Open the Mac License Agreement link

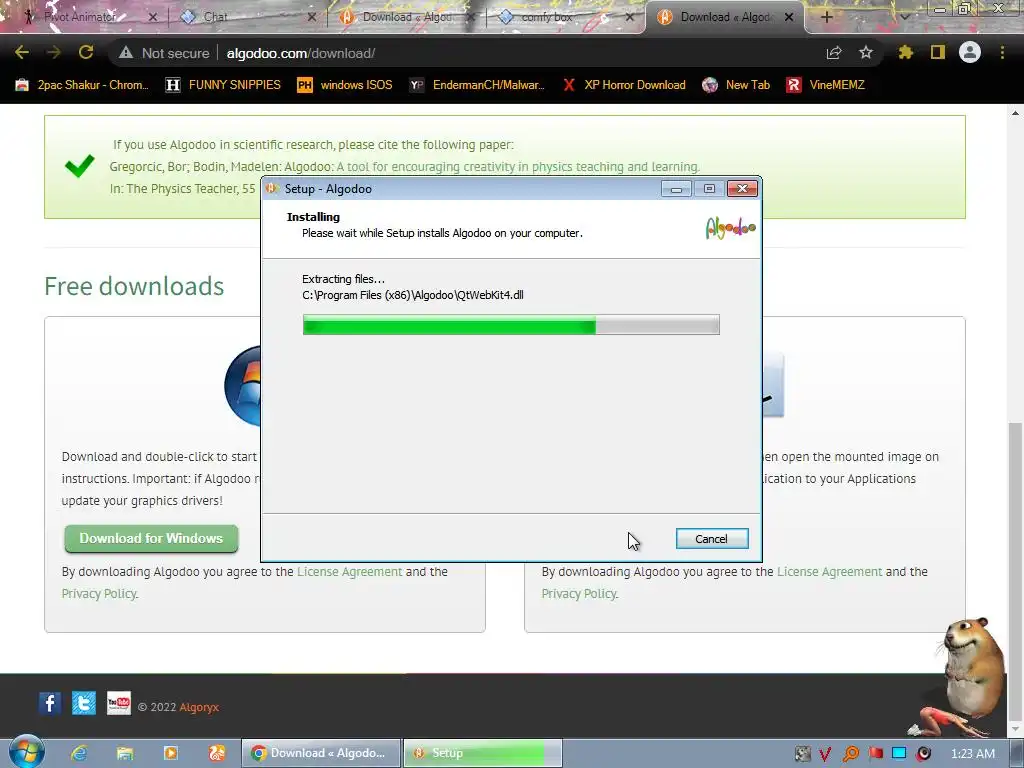click(x=829, y=571)
